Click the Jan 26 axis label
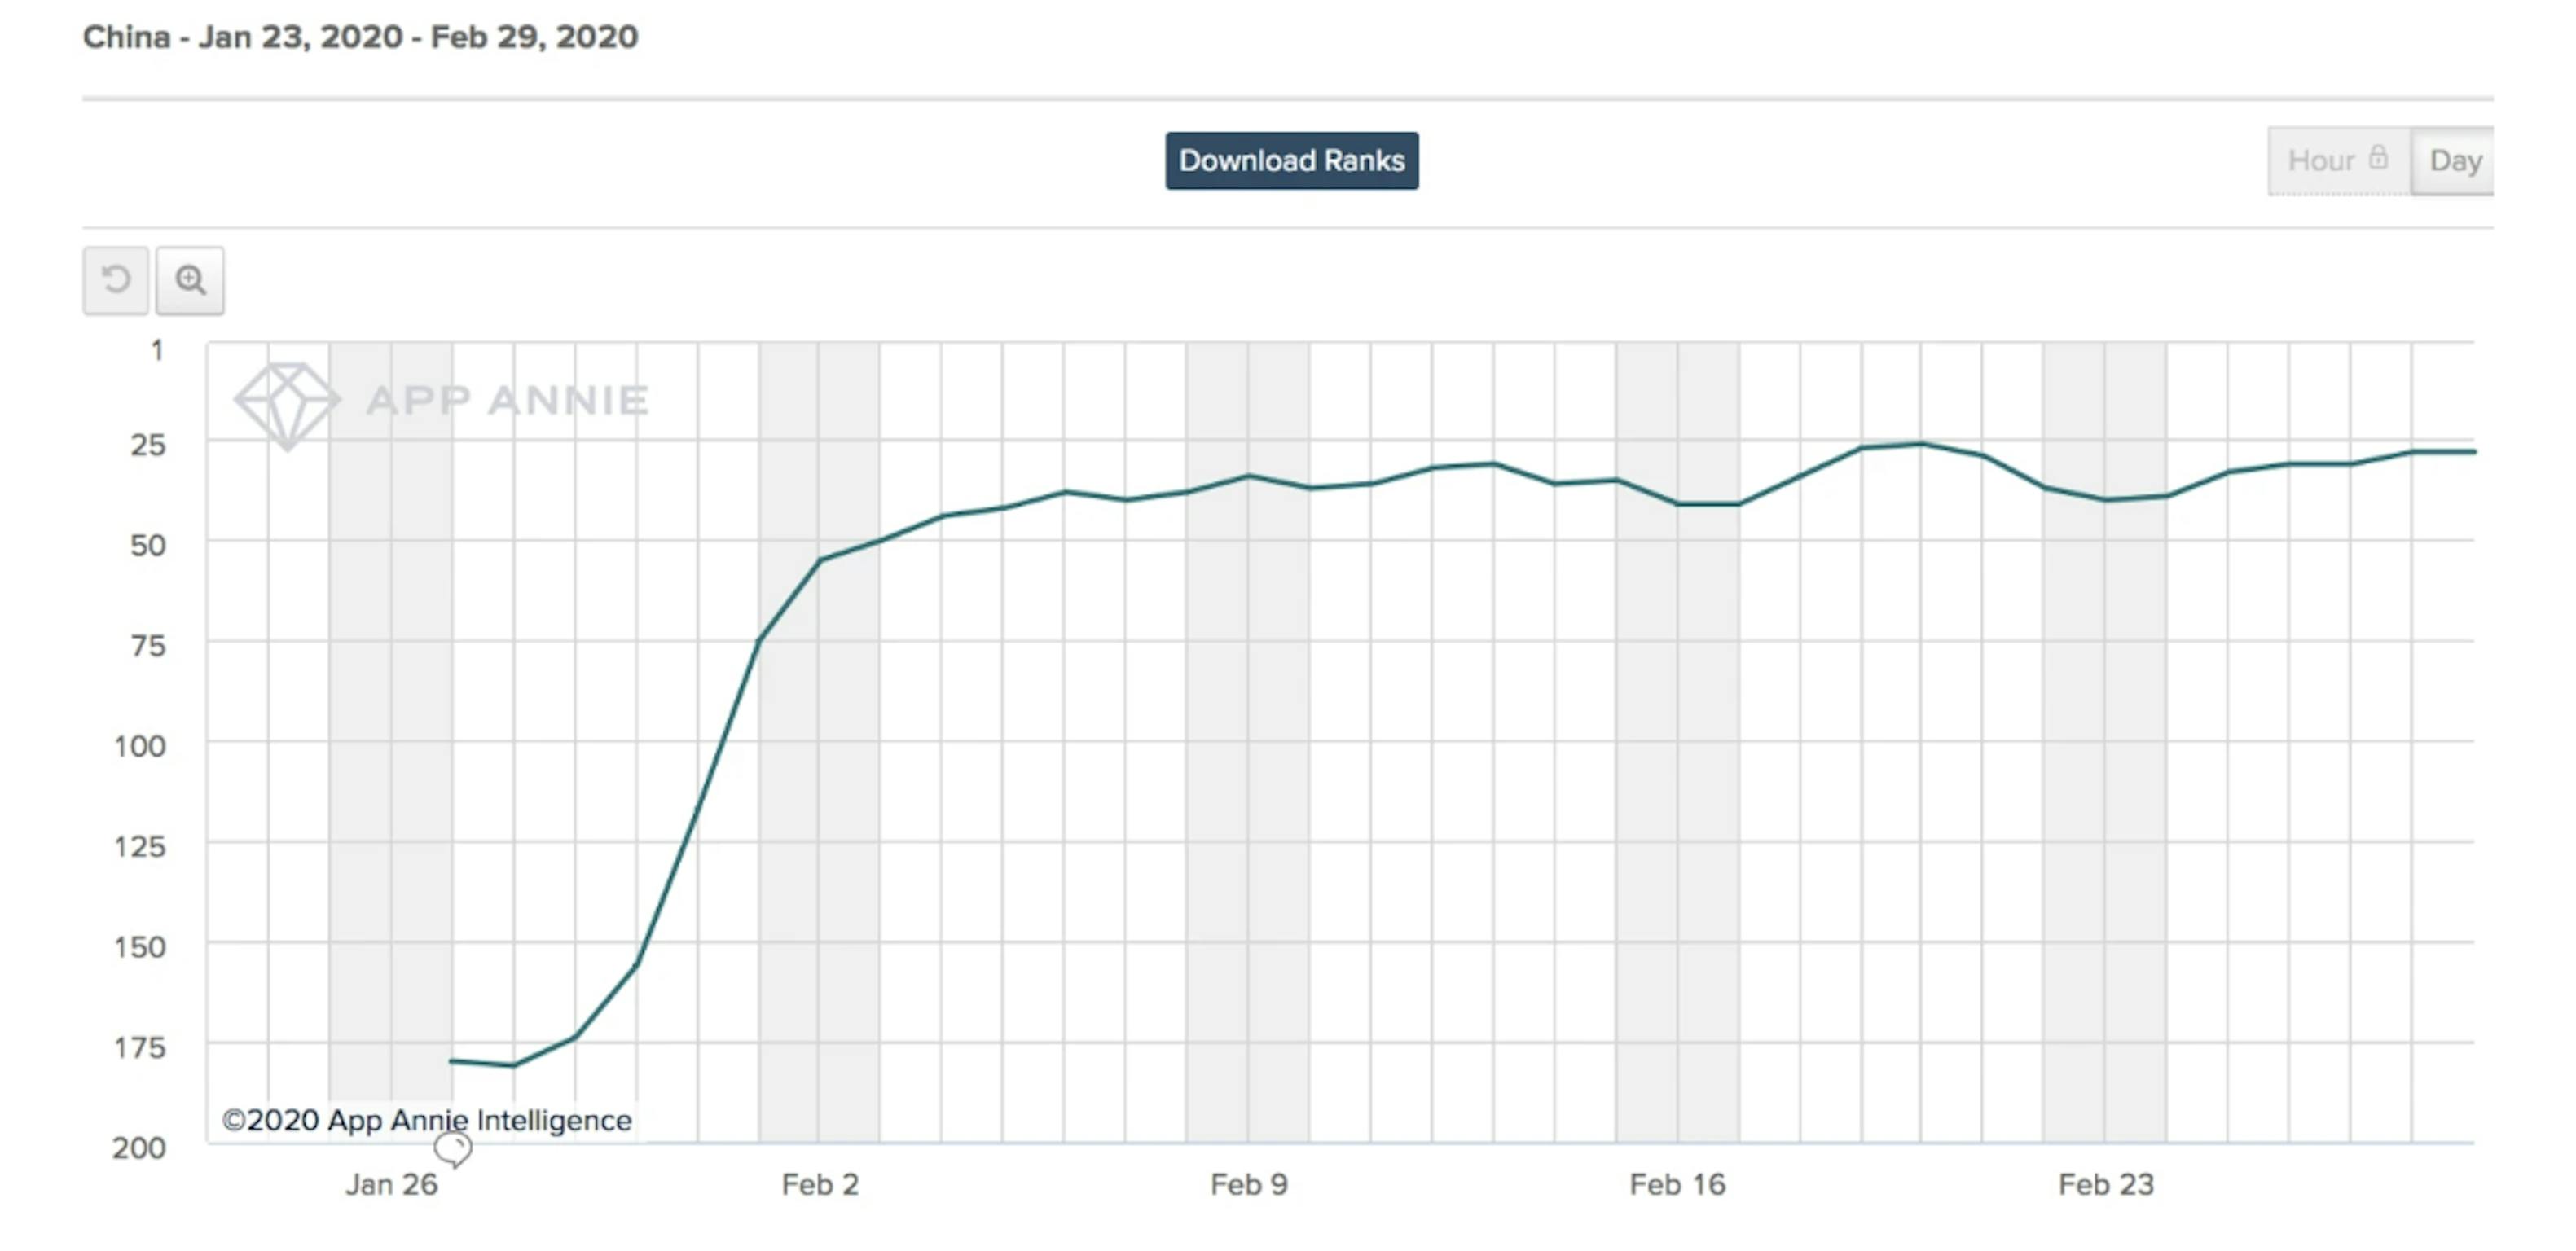The height and width of the screenshot is (1251, 2576). click(391, 1185)
